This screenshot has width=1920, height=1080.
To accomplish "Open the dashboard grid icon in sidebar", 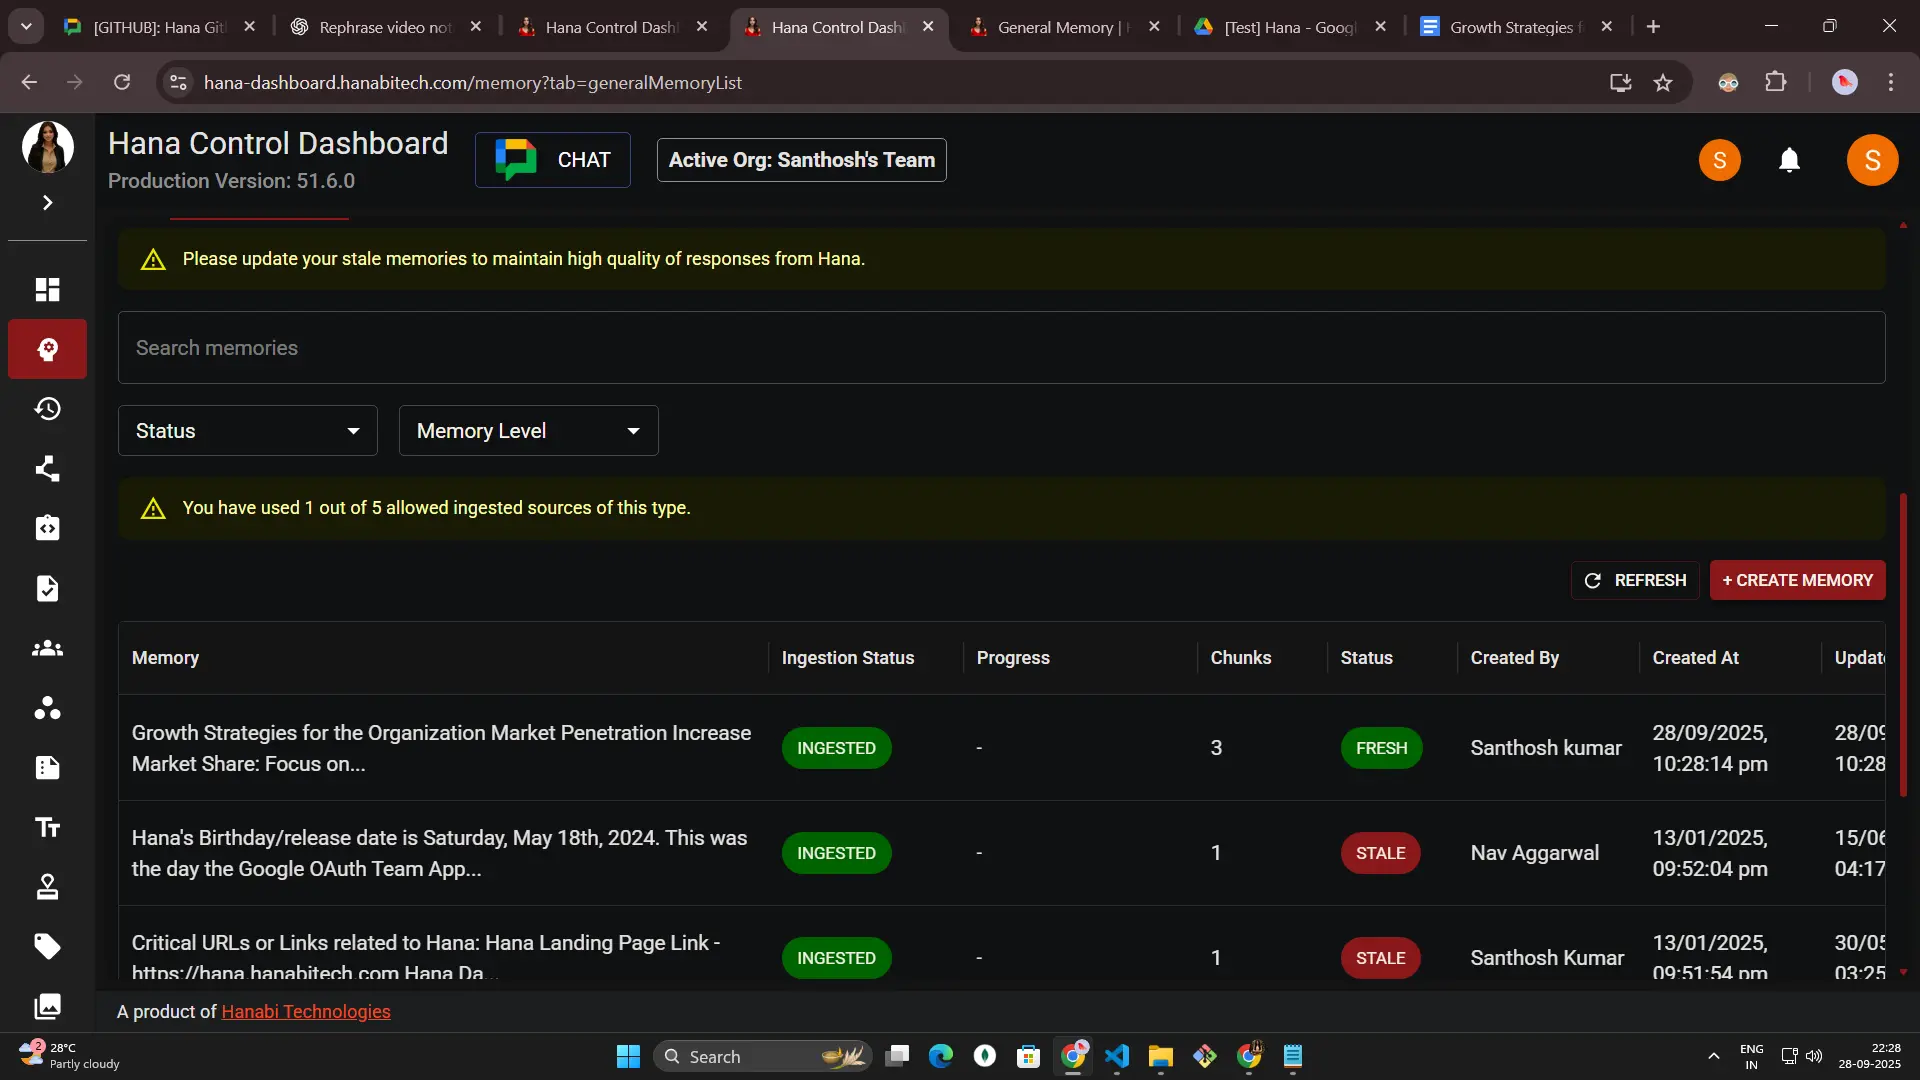I will 47,290.
